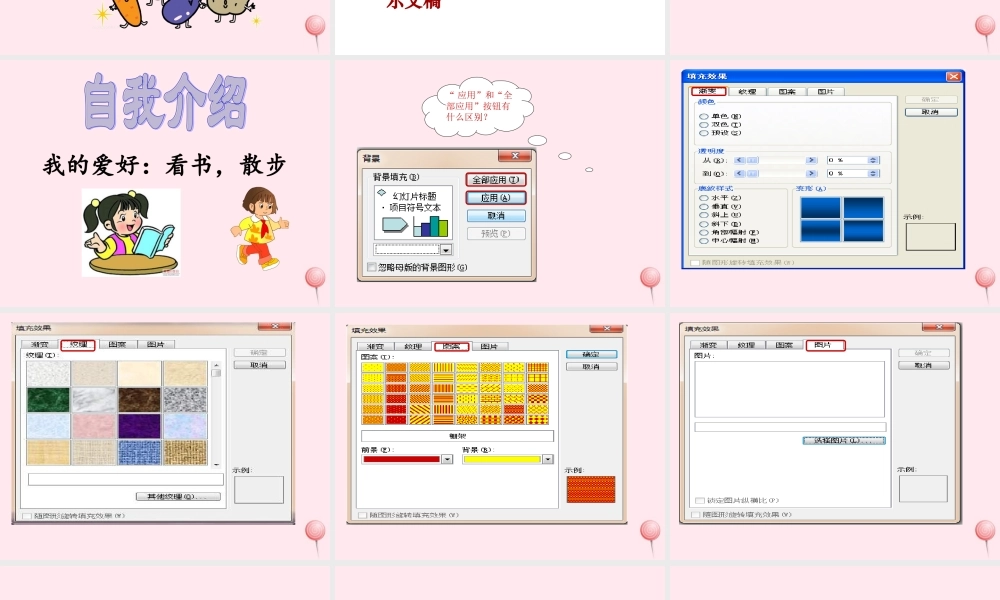Click the 预览 button in 背景 dialog
This screenshot has width=1000, height=600.
point(496,233)
